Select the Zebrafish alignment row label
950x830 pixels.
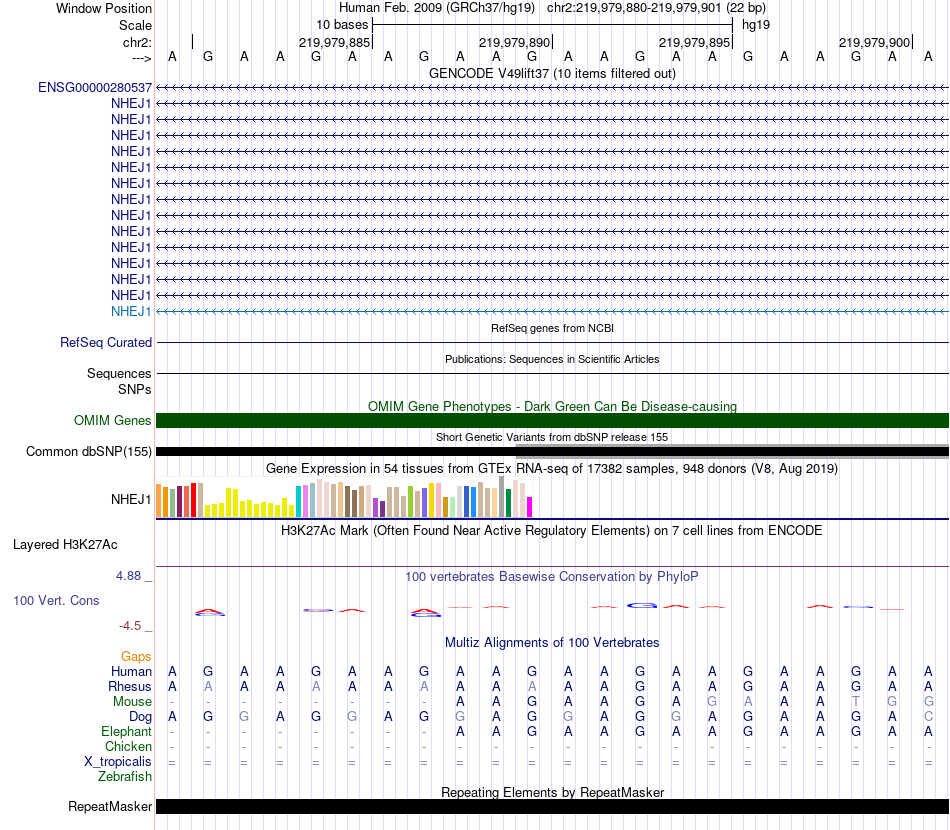(x=125, y=777)
